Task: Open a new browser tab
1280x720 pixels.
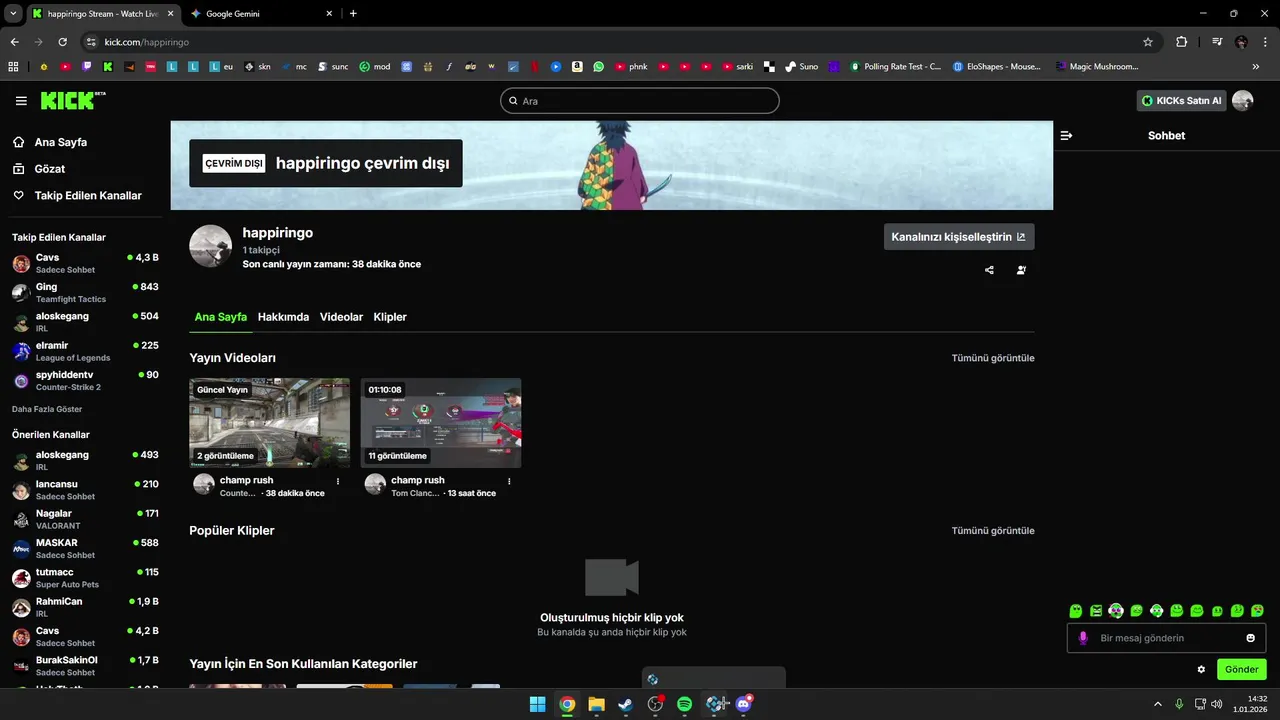Action: pyautogui.click(x=353, y=14)
